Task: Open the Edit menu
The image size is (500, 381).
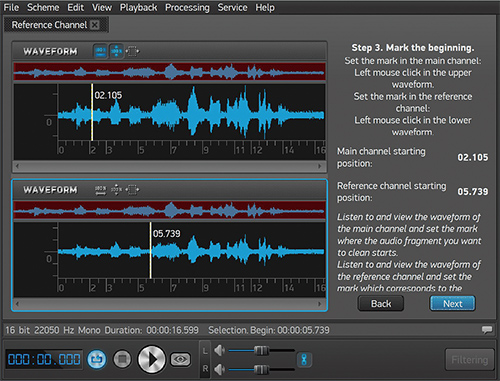Action: click(x=76, y=7)
